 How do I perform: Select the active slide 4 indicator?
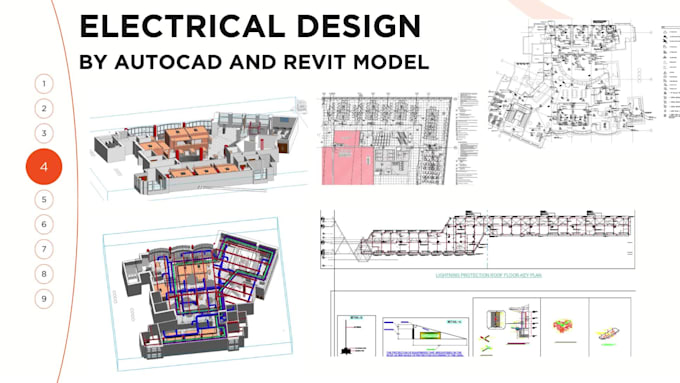(44, 167)
